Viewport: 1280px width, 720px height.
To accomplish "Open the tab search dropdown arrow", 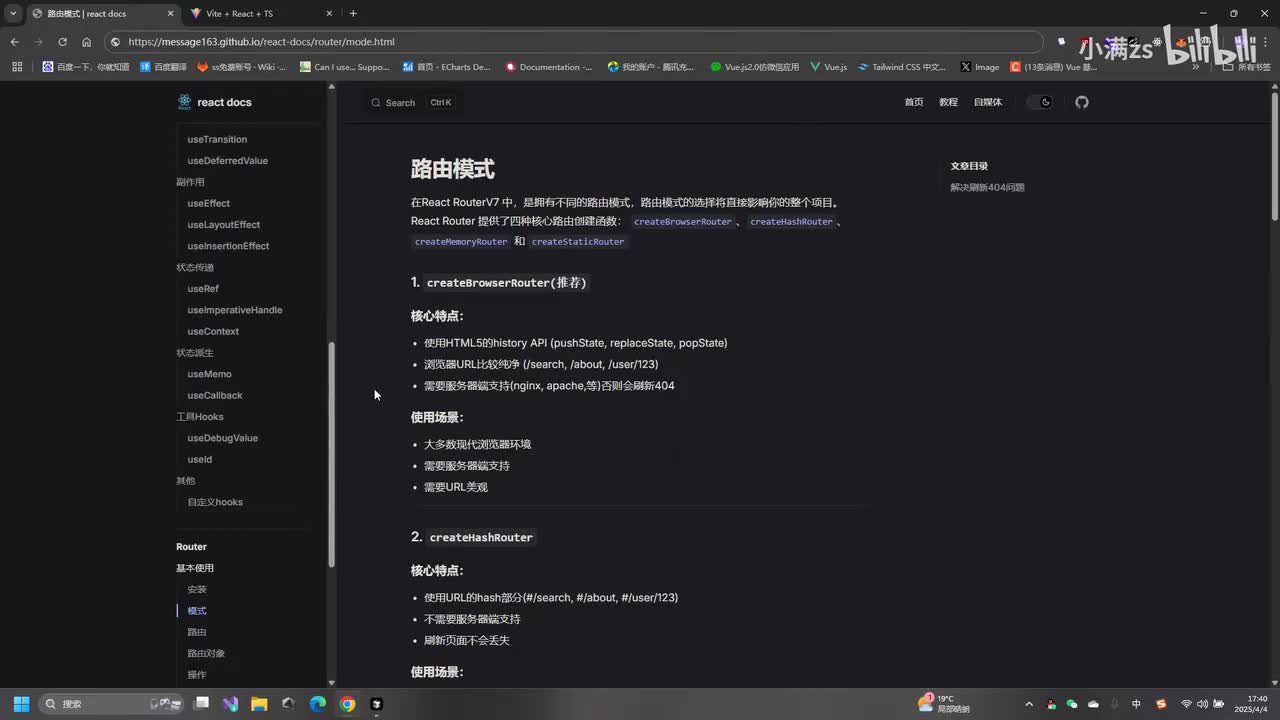I will click(12, 13).
